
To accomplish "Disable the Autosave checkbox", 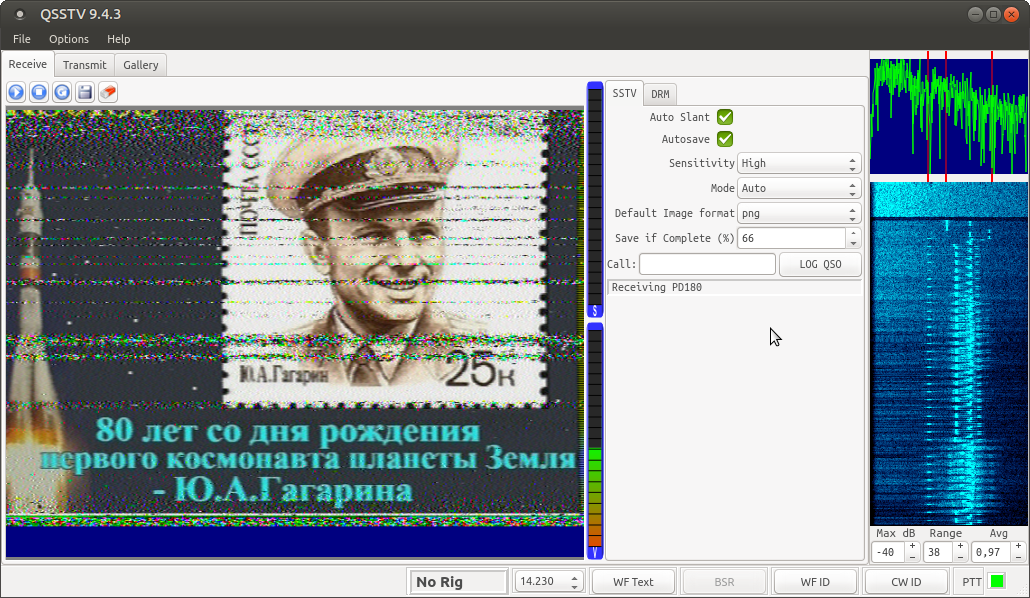I will [725, 139].
